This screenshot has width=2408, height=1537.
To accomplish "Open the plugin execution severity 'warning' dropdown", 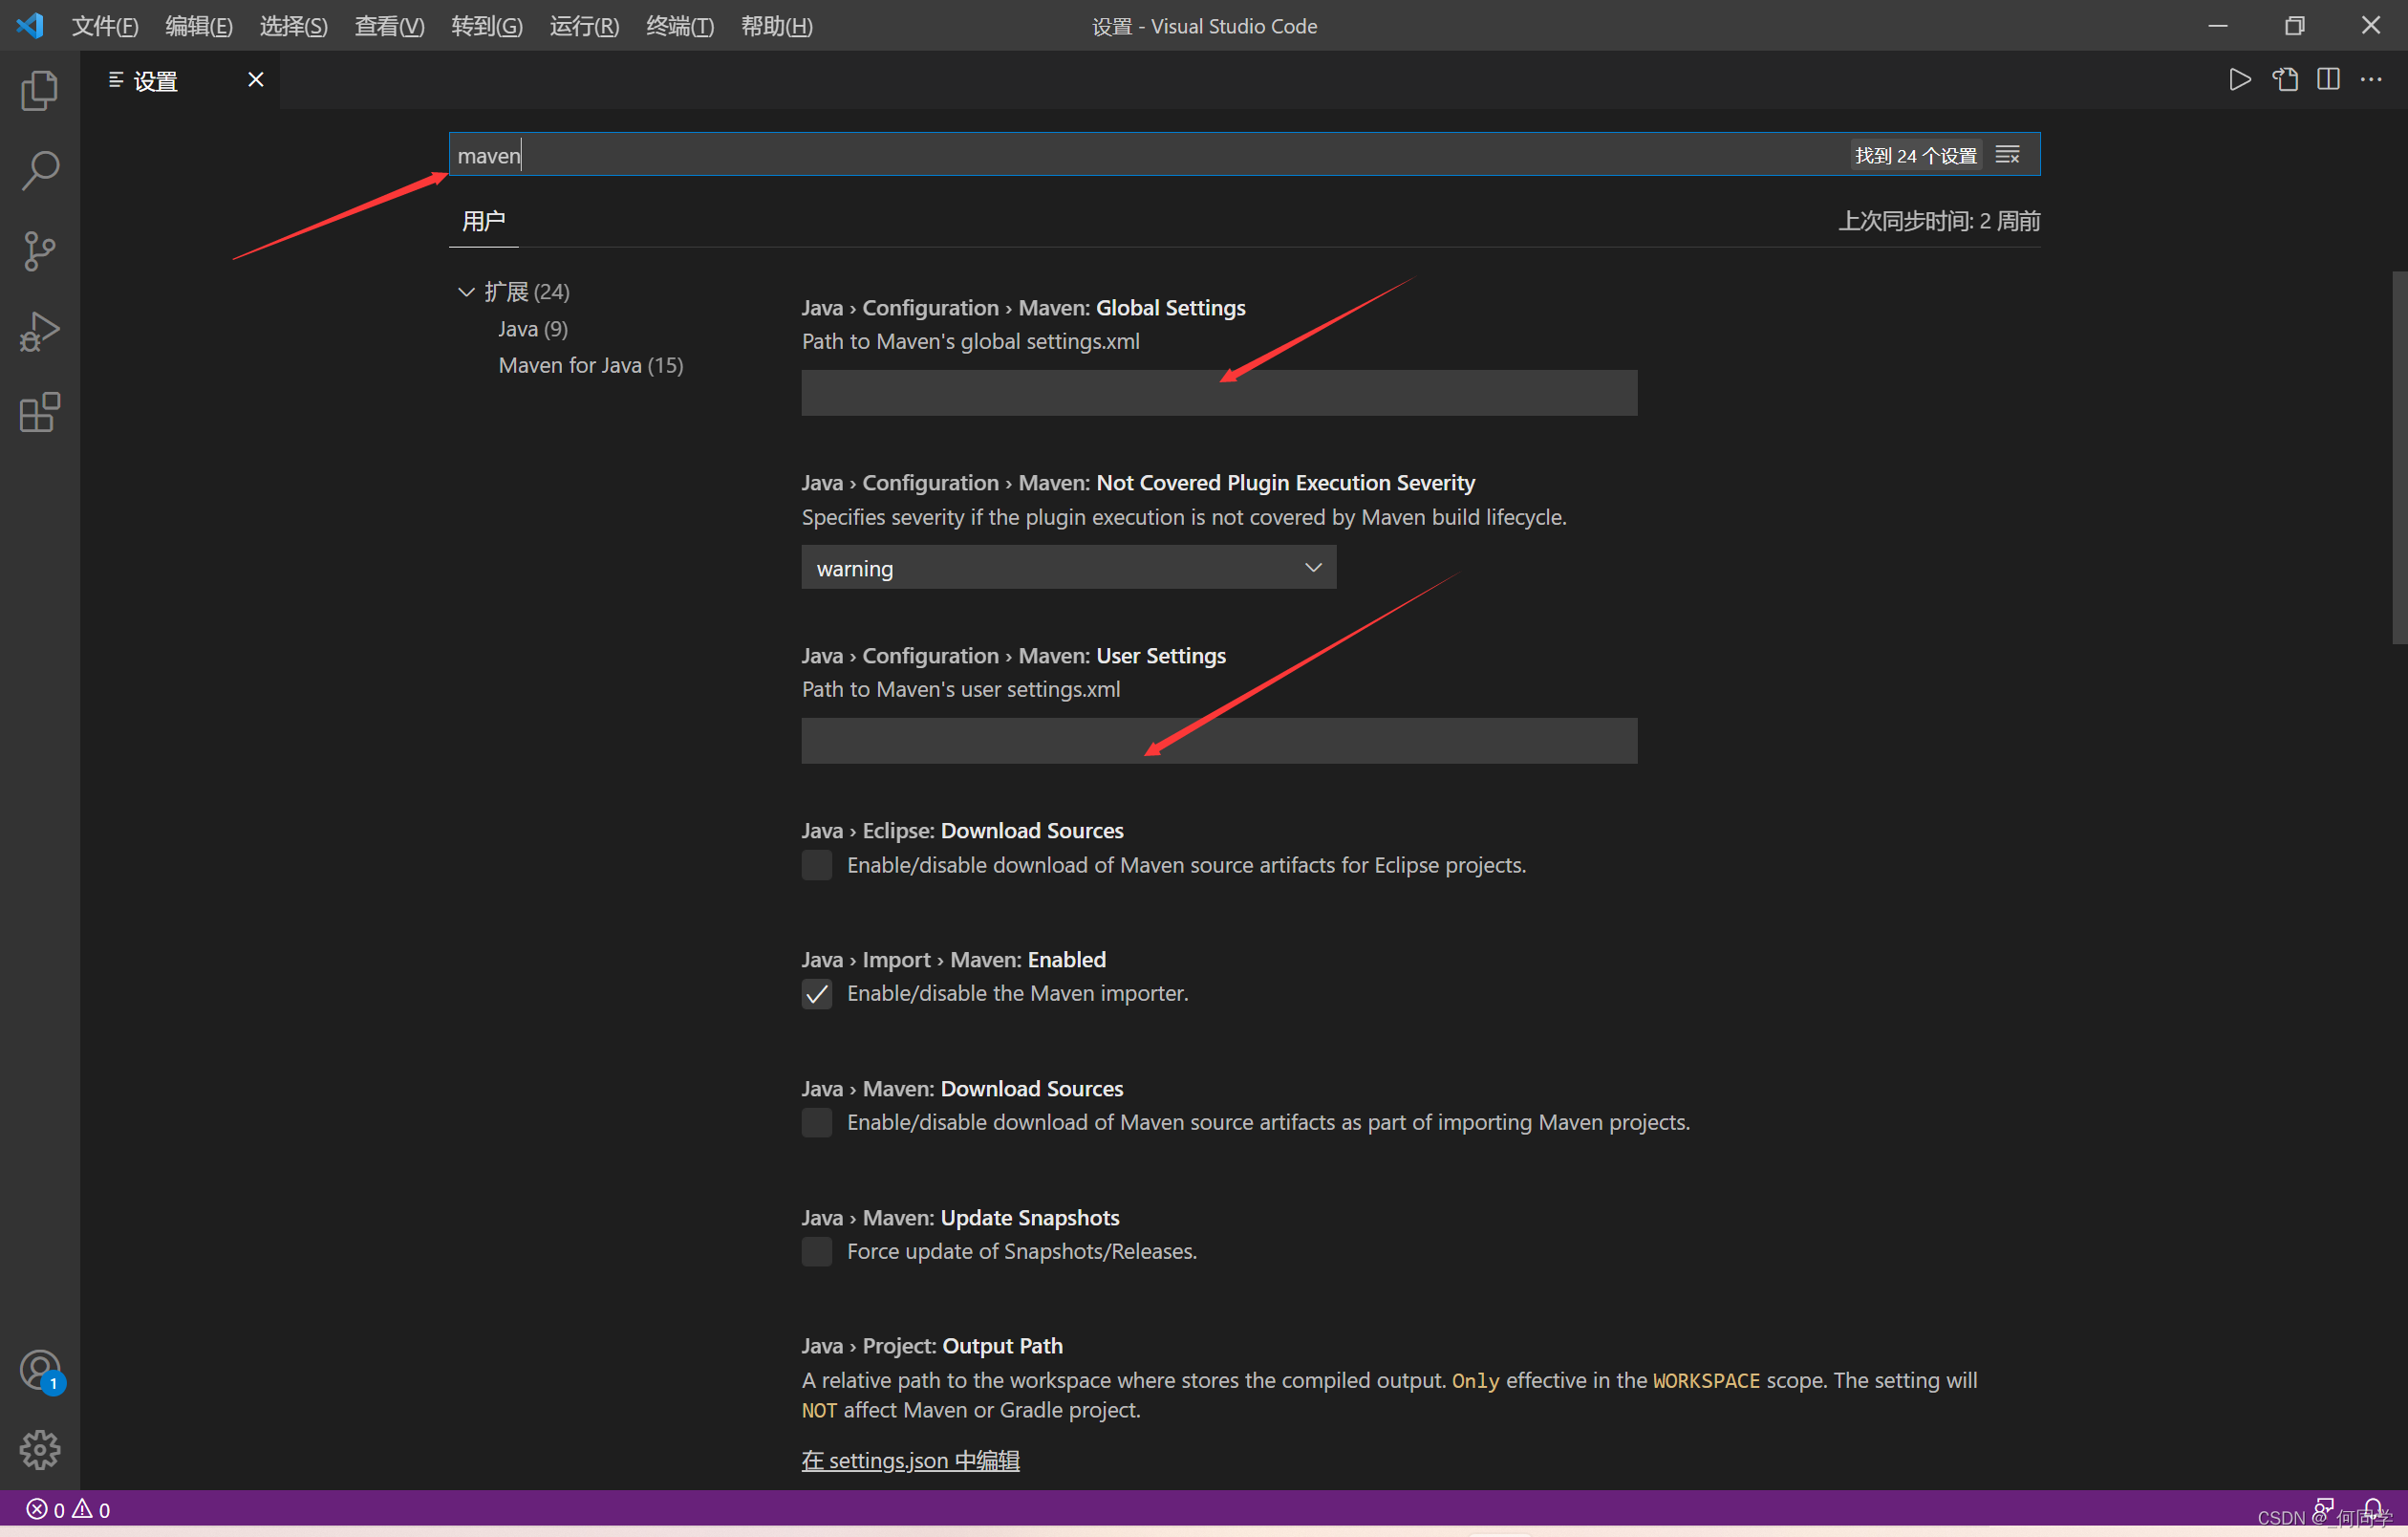I will coord(1068,568).
